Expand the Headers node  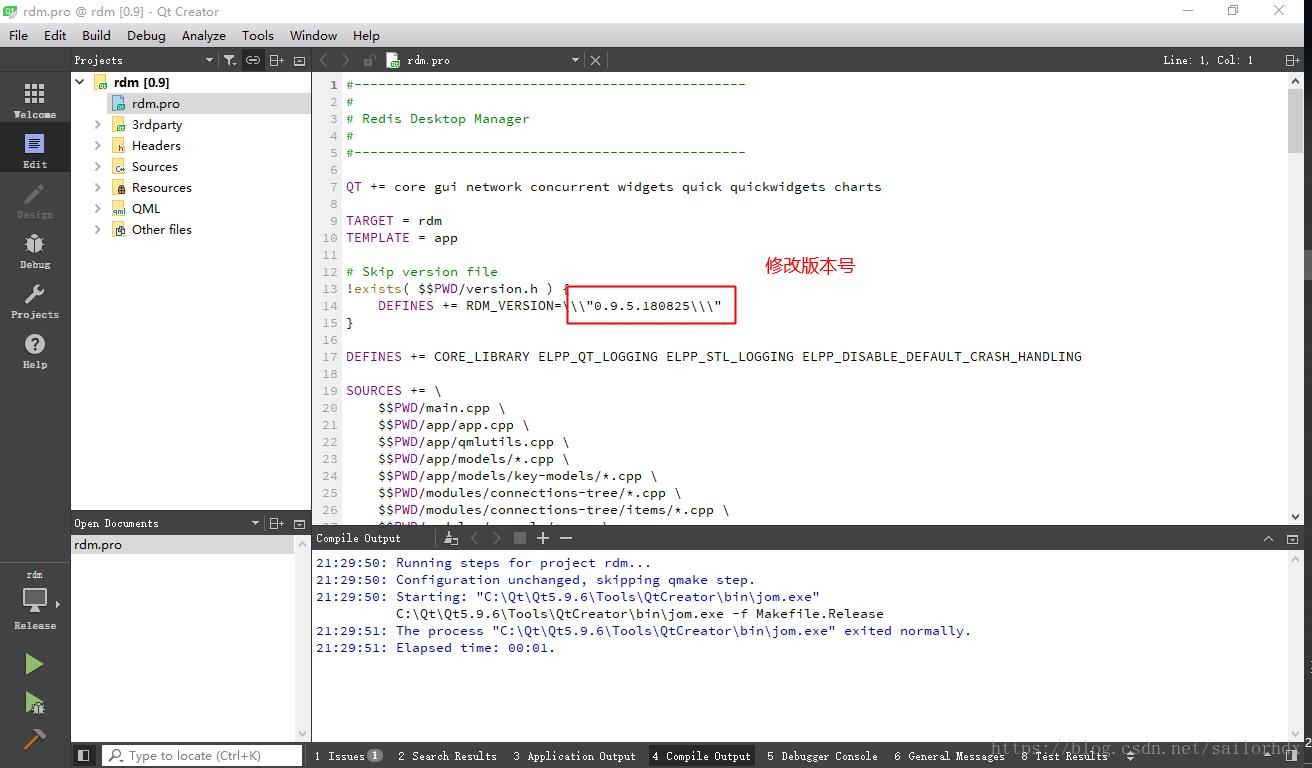point(97,146)
